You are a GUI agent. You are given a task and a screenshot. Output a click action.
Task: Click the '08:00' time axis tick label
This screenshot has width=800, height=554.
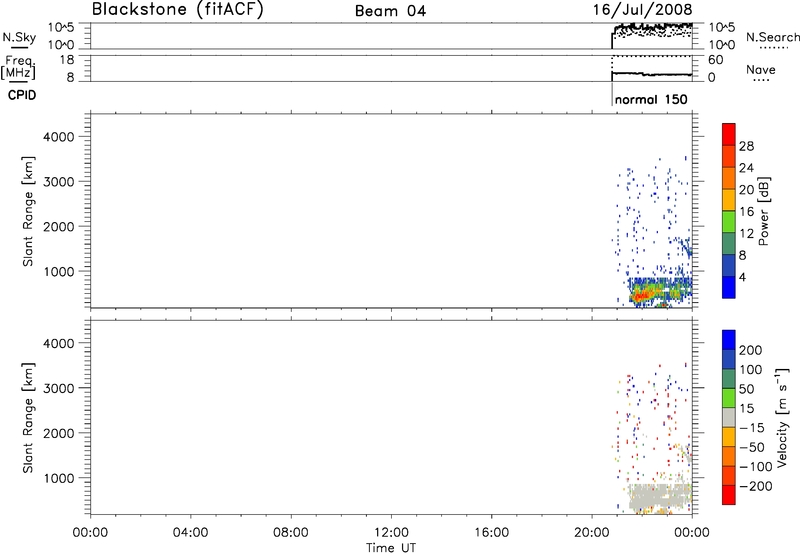291,533
